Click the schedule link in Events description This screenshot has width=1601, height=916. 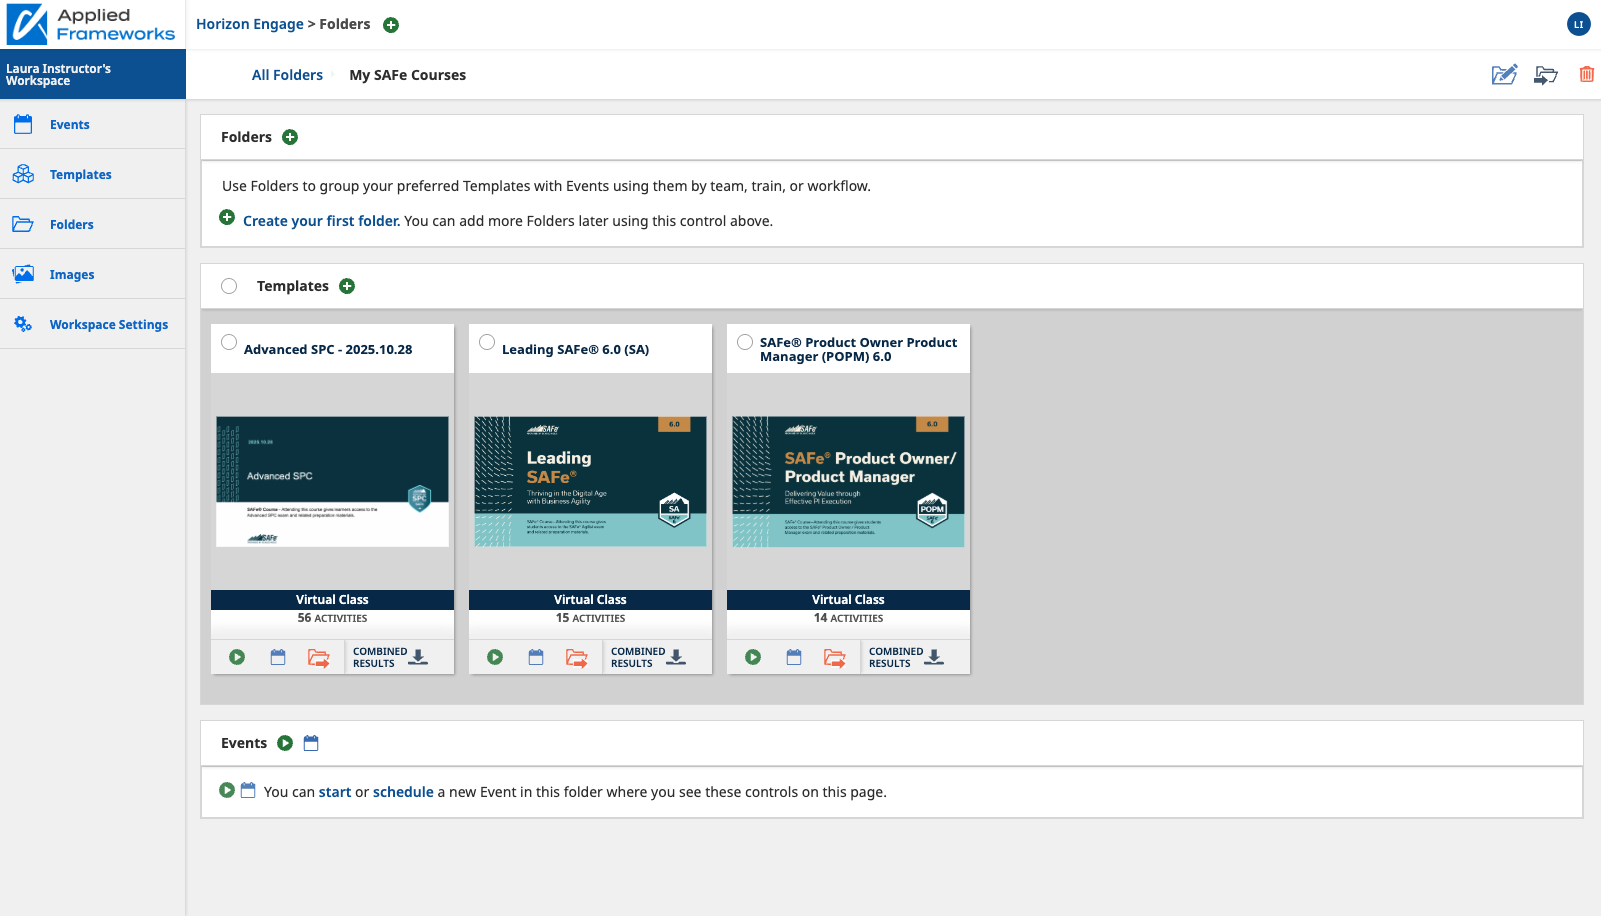click(403, 792)
